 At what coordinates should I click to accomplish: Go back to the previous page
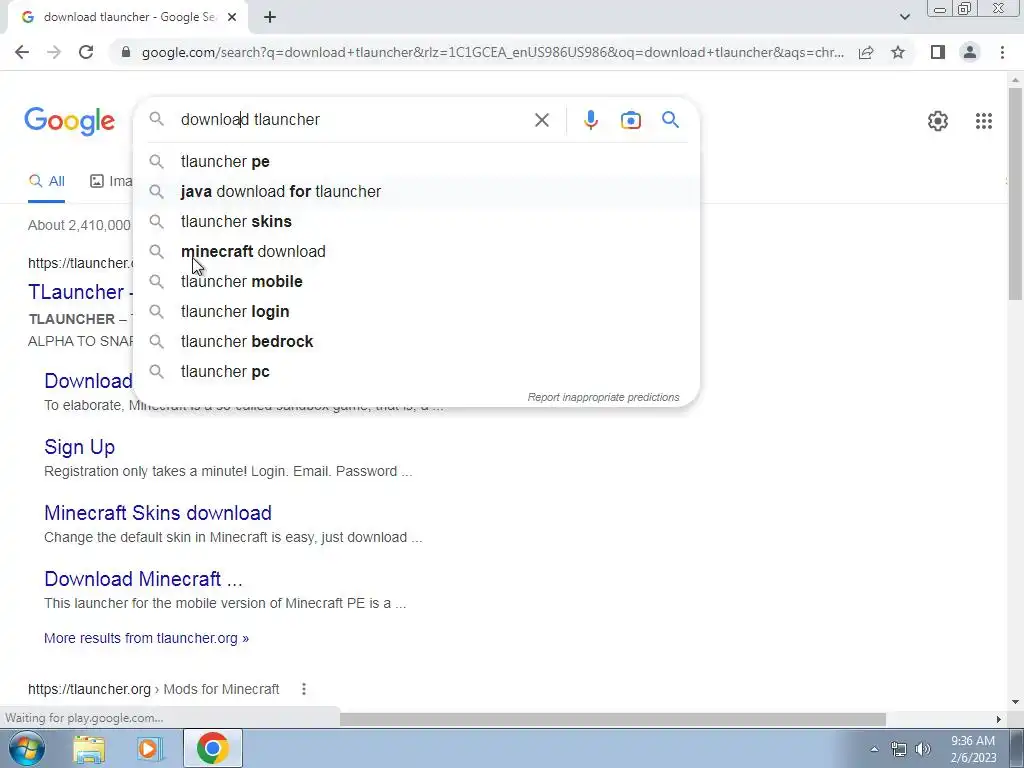point(22,52)
